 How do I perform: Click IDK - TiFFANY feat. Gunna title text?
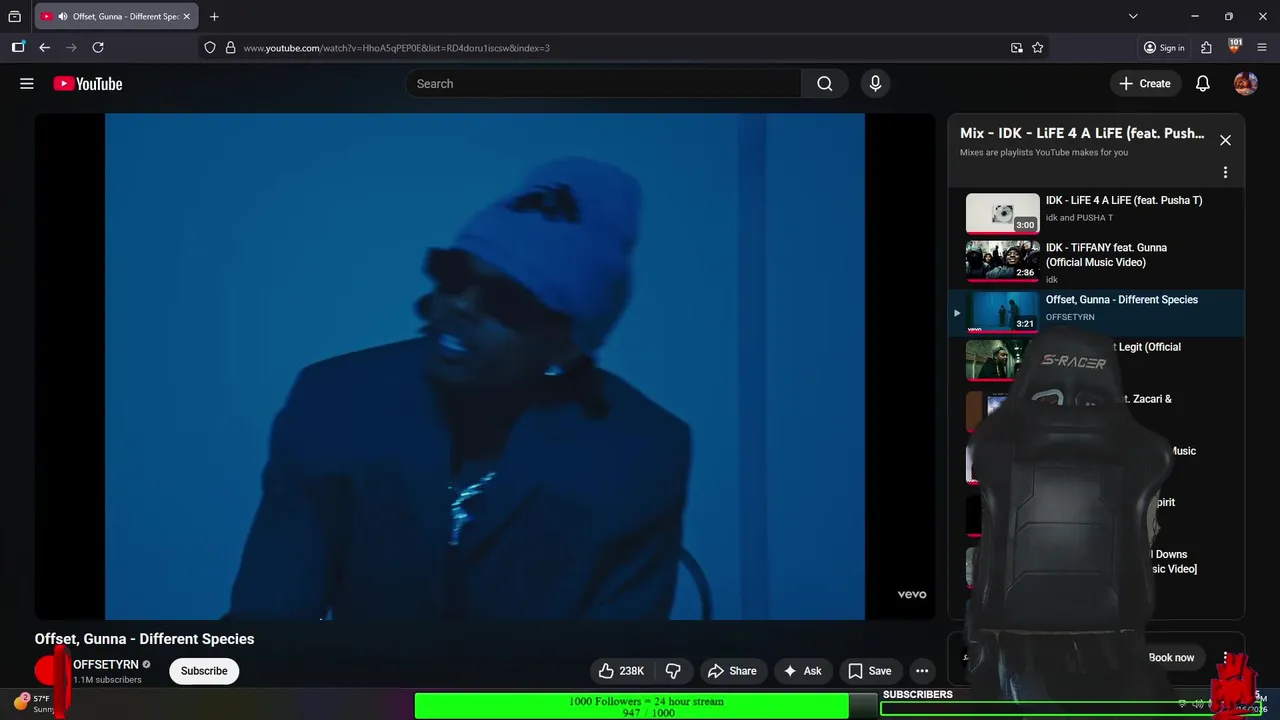click(1106, 255)
